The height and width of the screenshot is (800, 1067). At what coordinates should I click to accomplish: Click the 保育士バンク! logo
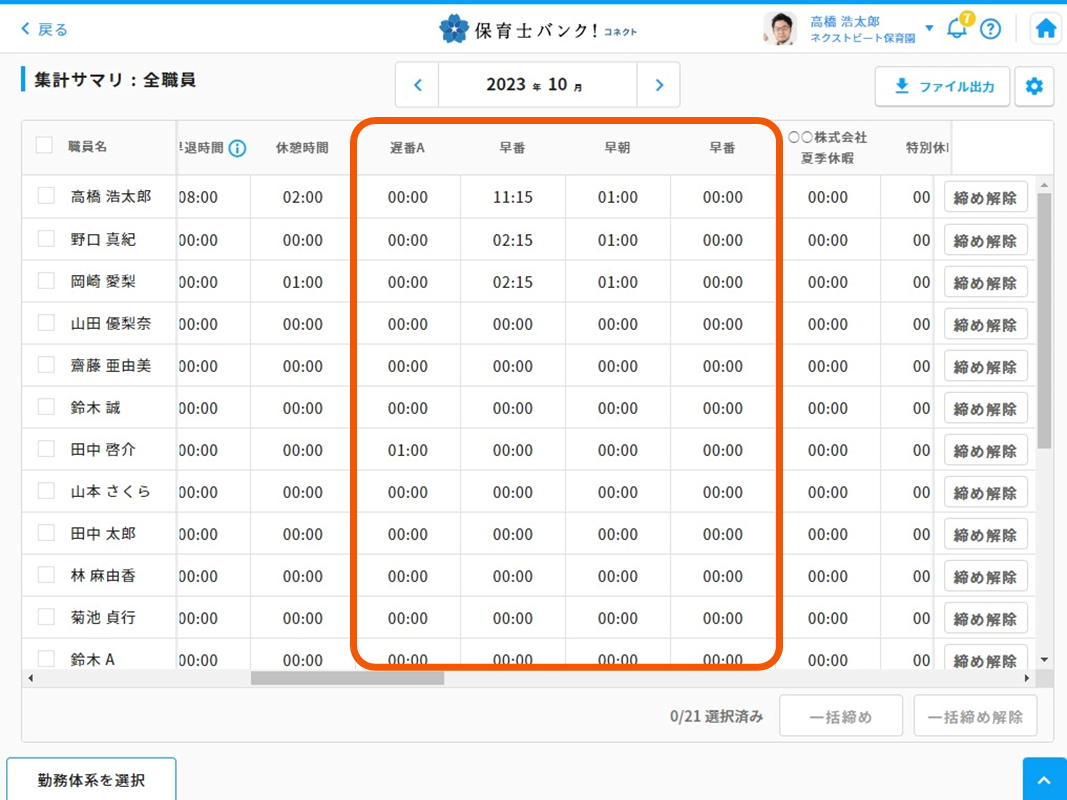tap(538, 29)
